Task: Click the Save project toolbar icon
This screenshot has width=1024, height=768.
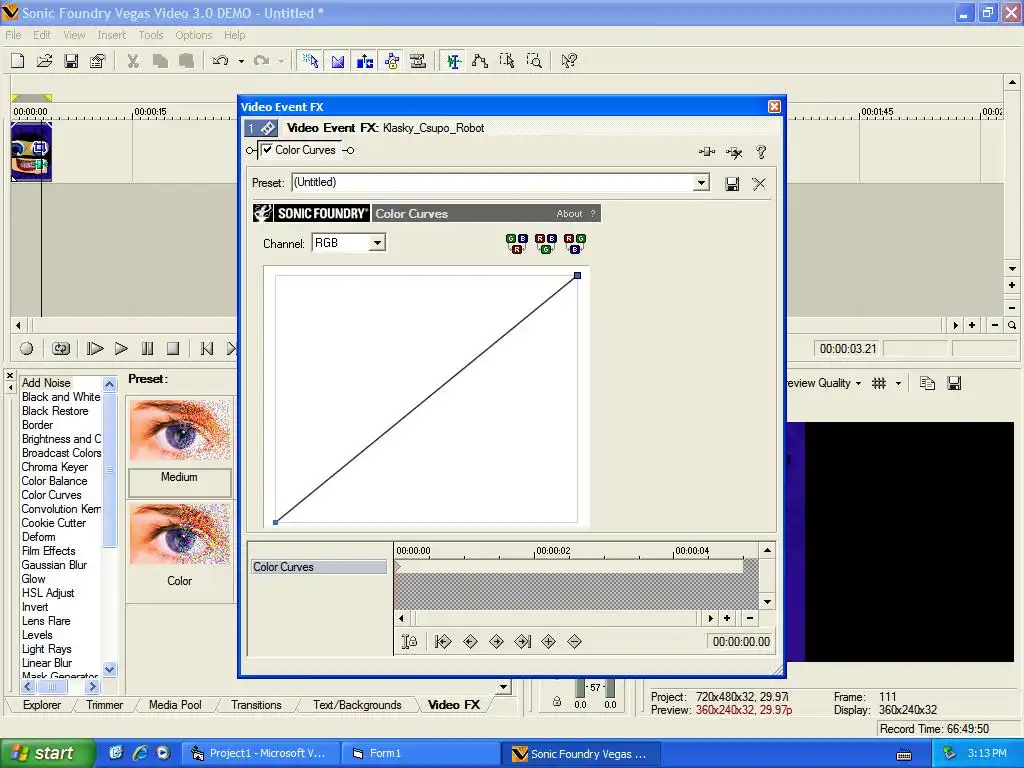Action: [x=71, y=61]
